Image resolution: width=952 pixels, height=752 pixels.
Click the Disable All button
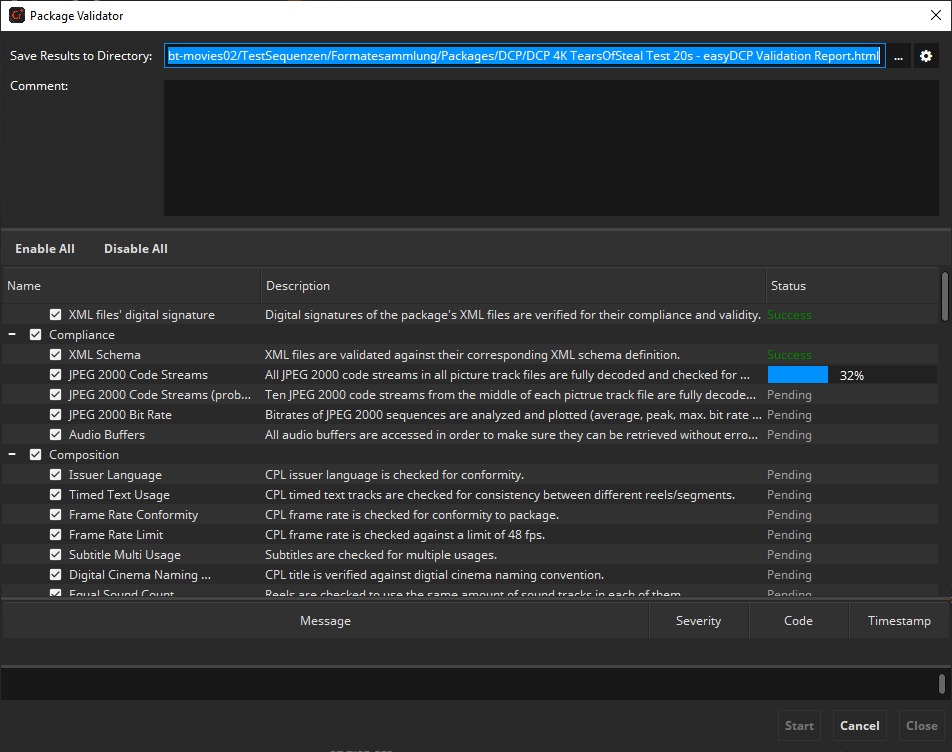(x=135, y=249)
